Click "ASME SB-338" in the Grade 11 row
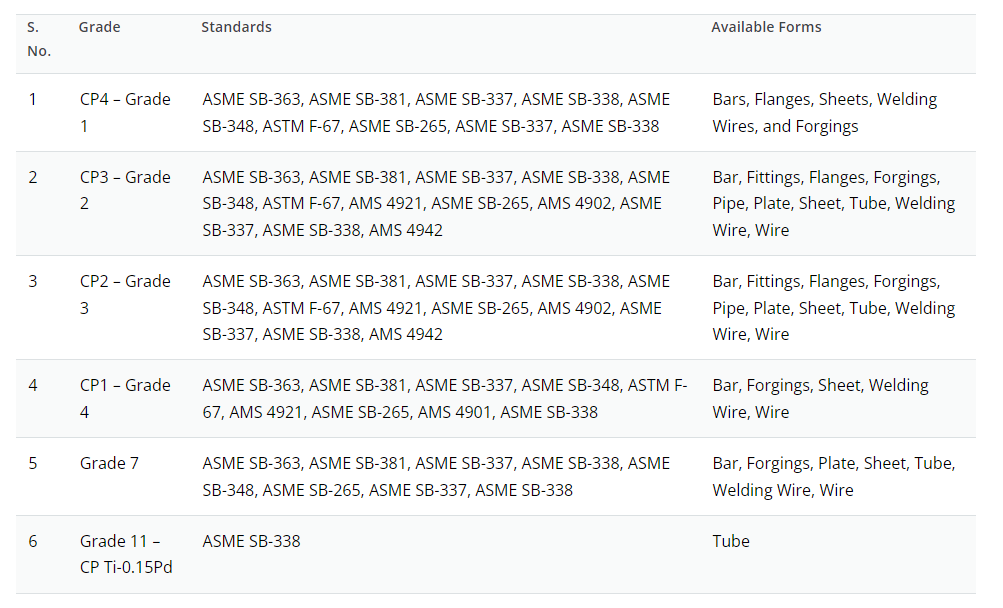 pyautogui.click(x=251, y=541)
